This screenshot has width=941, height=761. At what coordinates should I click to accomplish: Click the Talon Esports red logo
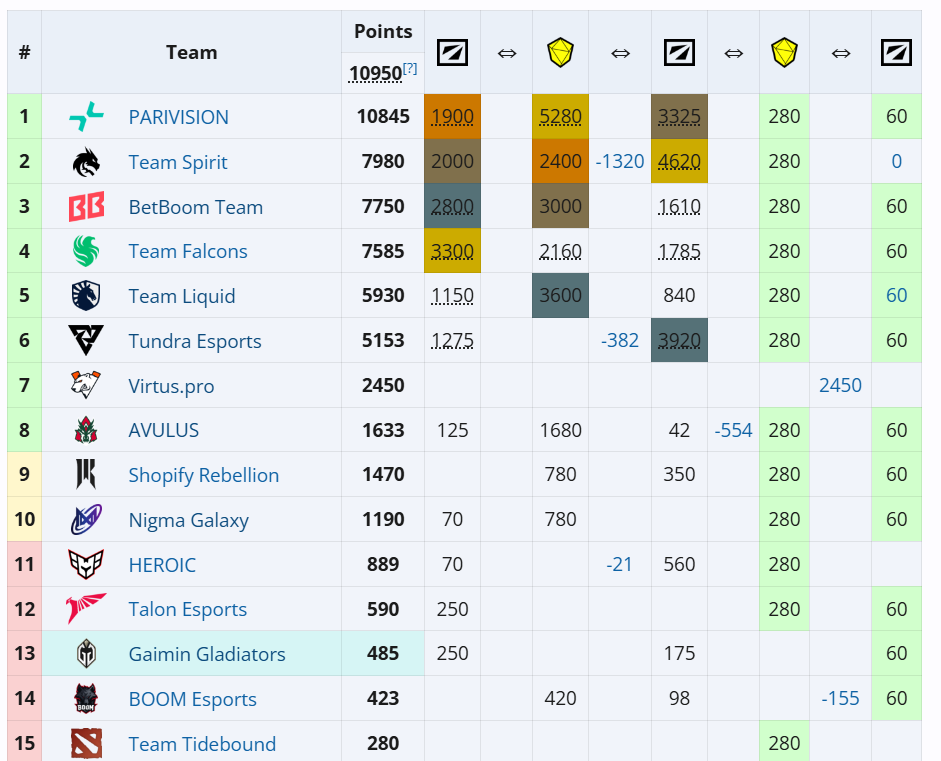click(86, 609)
